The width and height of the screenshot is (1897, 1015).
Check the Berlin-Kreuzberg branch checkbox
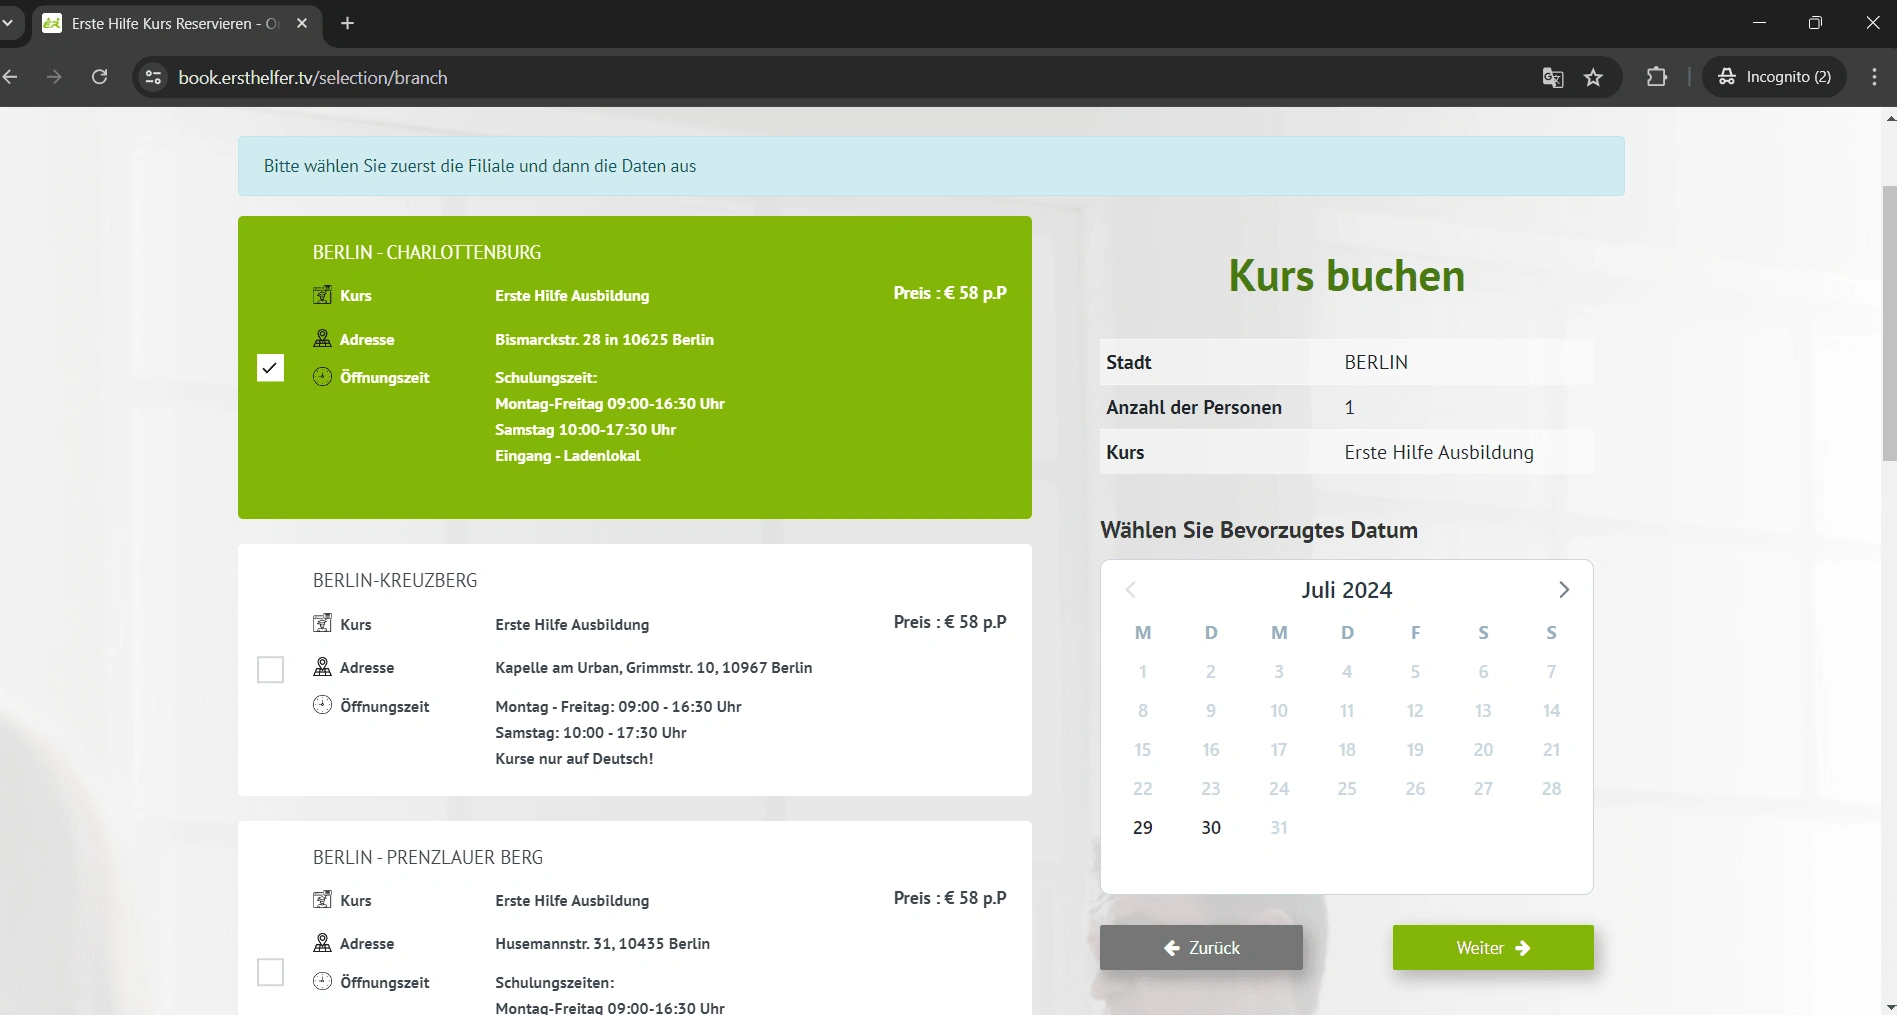[x=270, y=669]
